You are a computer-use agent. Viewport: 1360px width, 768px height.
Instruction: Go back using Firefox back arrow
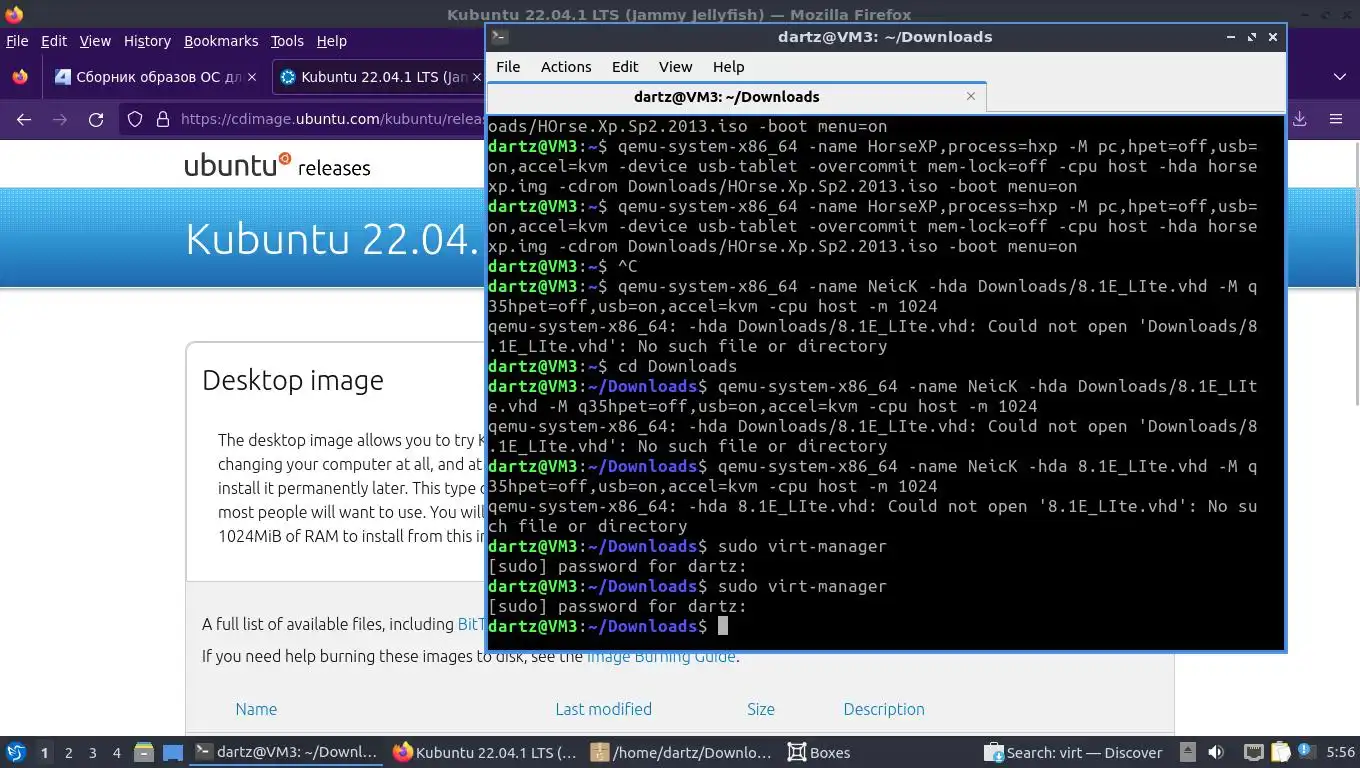coord(24,119)
